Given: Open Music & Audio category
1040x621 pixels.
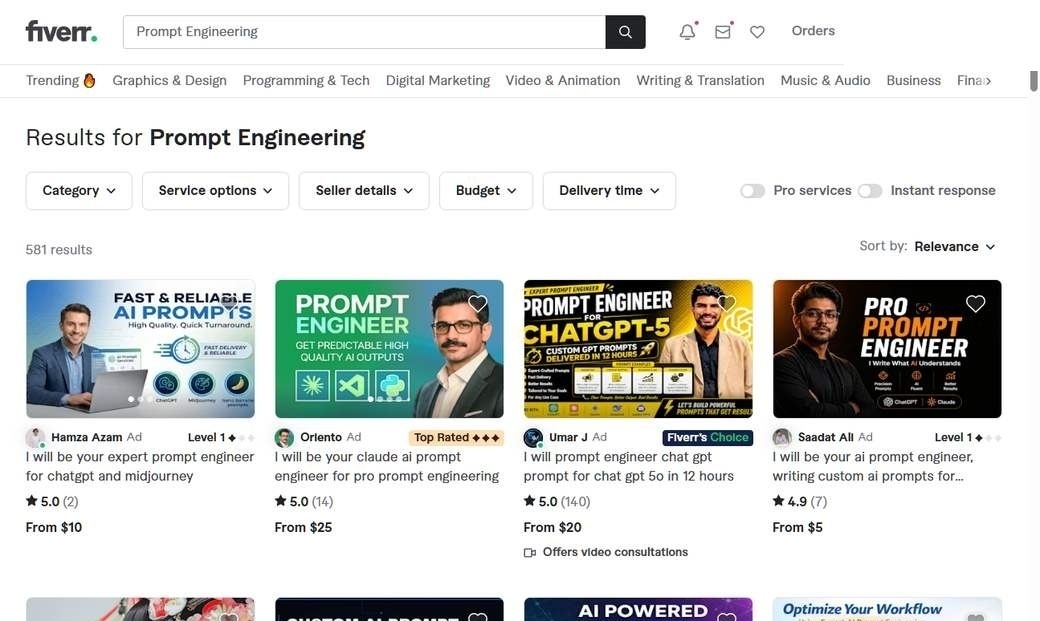Looking at the screenshot, I should click(x=825, y=80).
